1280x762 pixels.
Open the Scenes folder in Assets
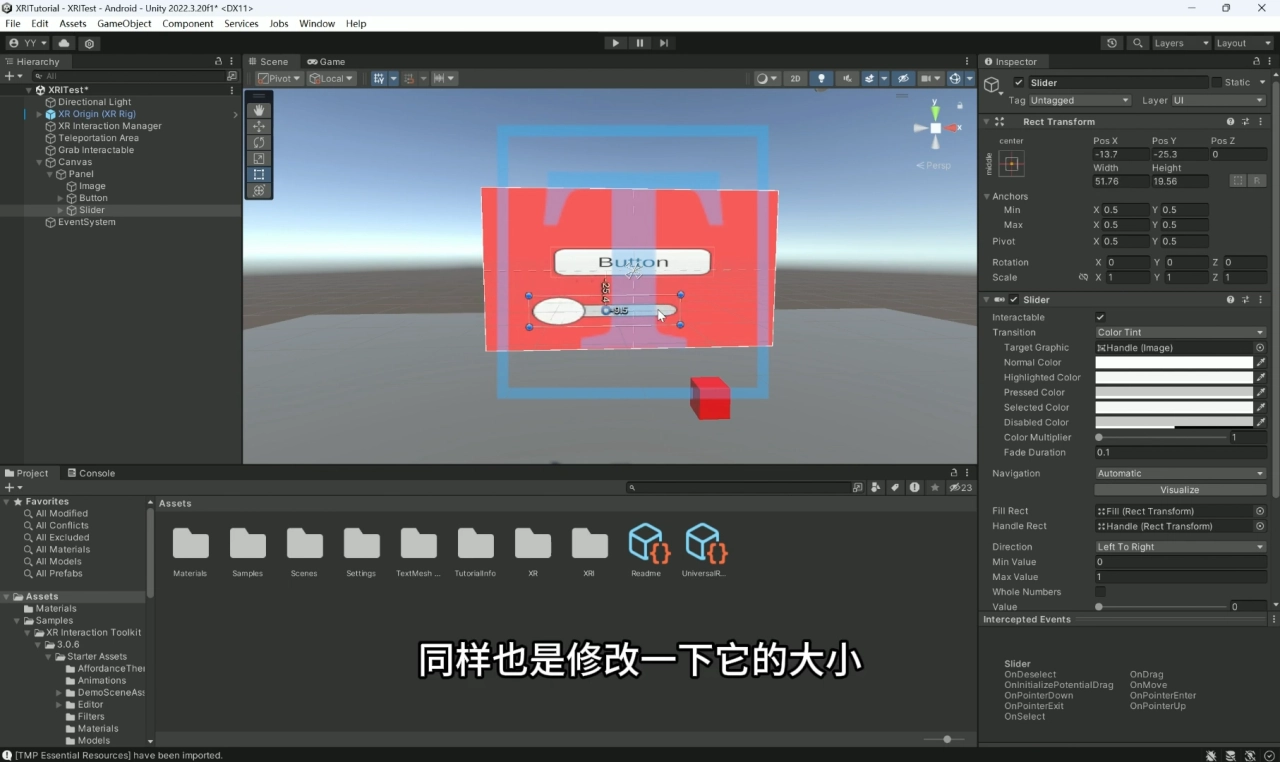(304, 552)
